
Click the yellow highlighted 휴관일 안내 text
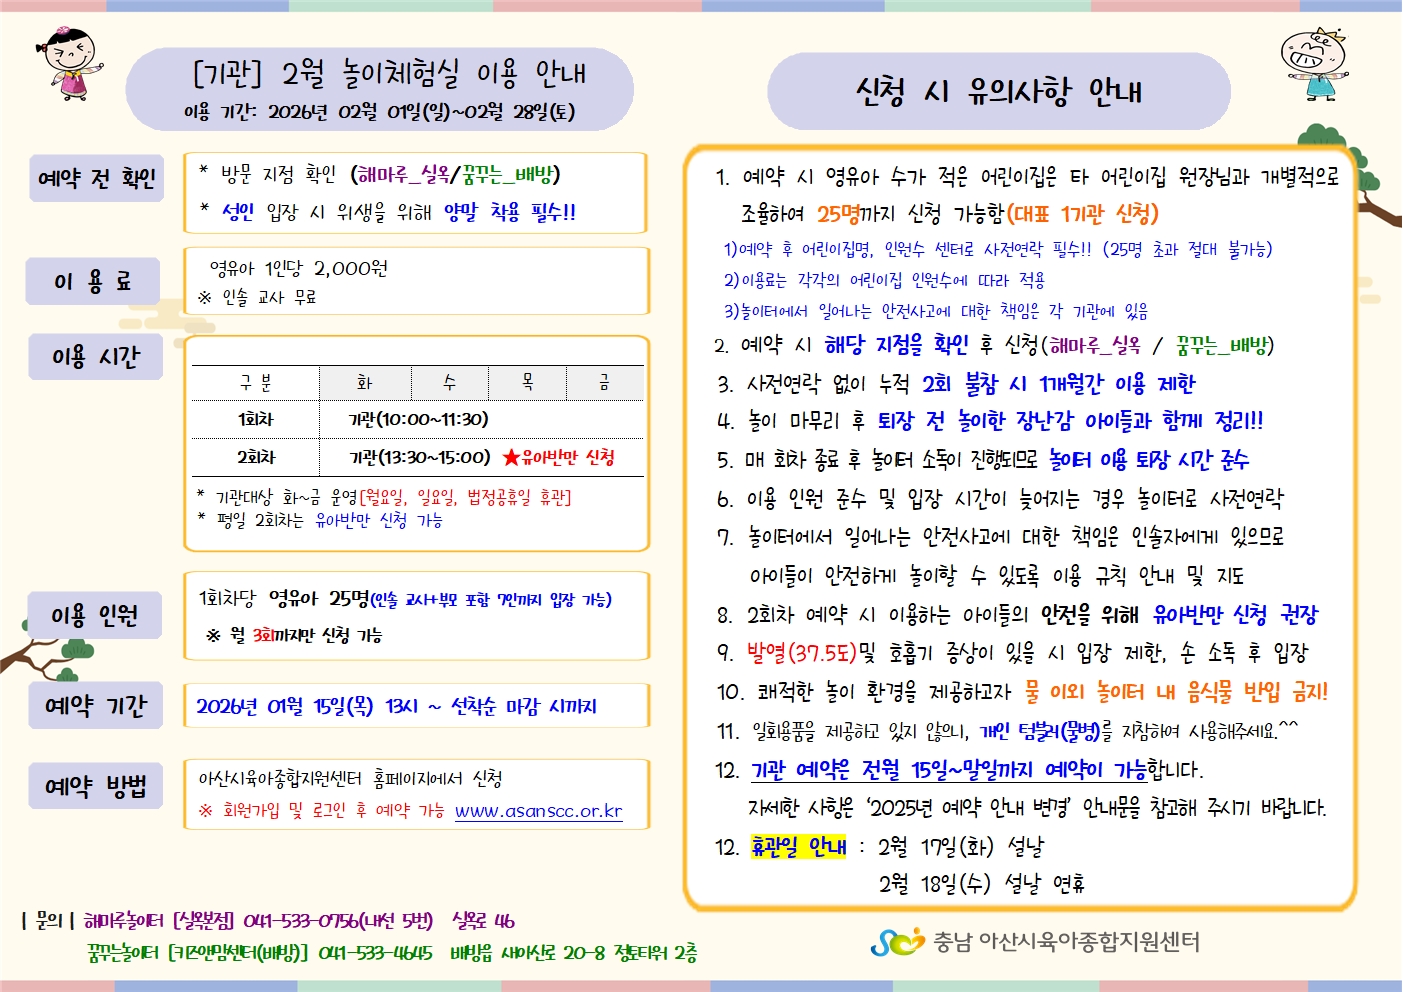click(x=798, y=847)
